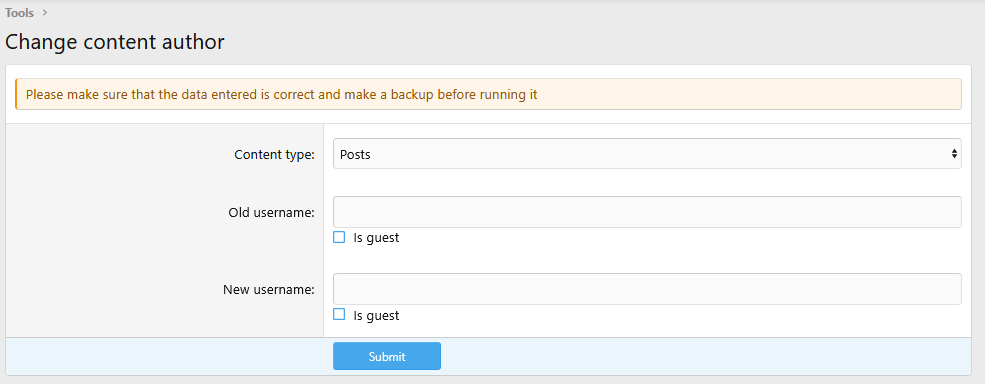
Task: Open the Tools breadcrumb link
Action: pyautogui.click(x=19, y=13)
